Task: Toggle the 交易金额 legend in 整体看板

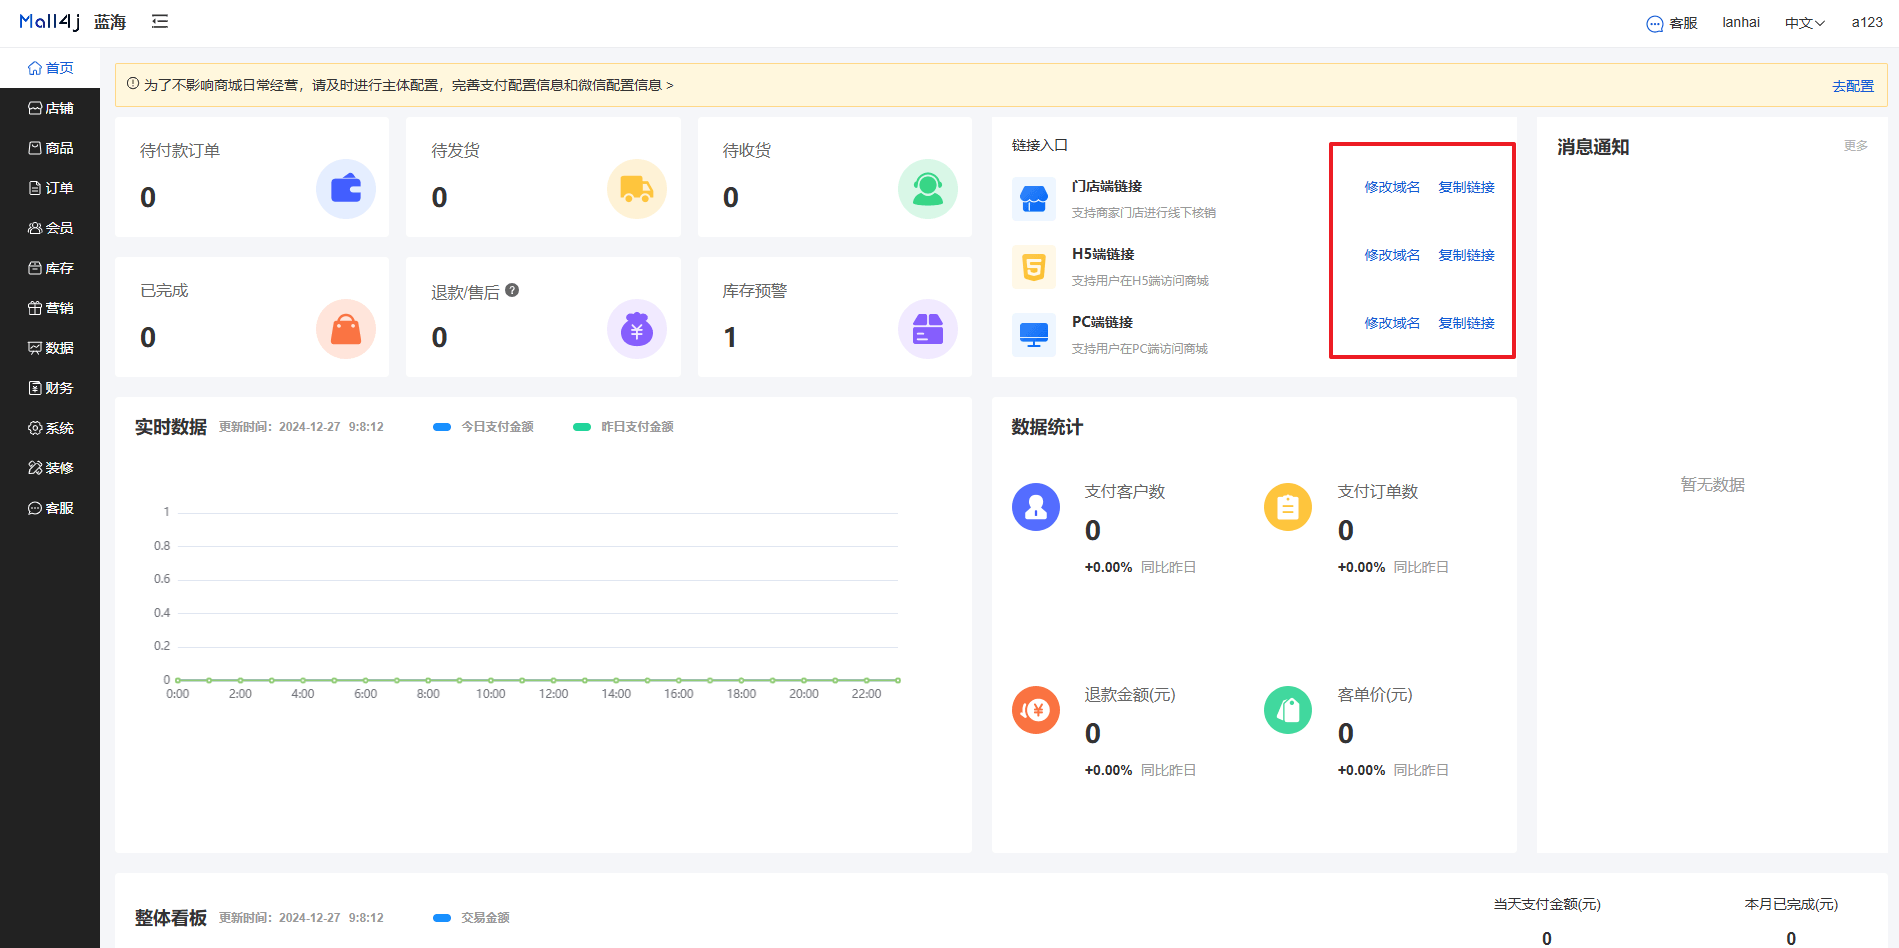Action: (471, 918)
